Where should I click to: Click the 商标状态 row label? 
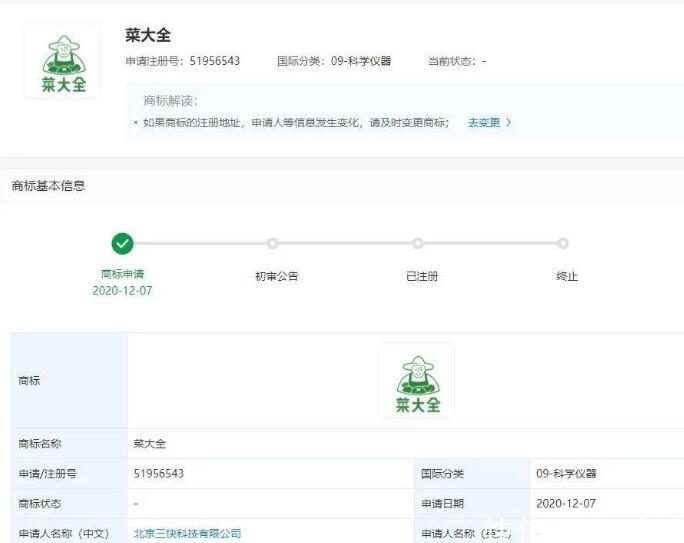point(40,504)
